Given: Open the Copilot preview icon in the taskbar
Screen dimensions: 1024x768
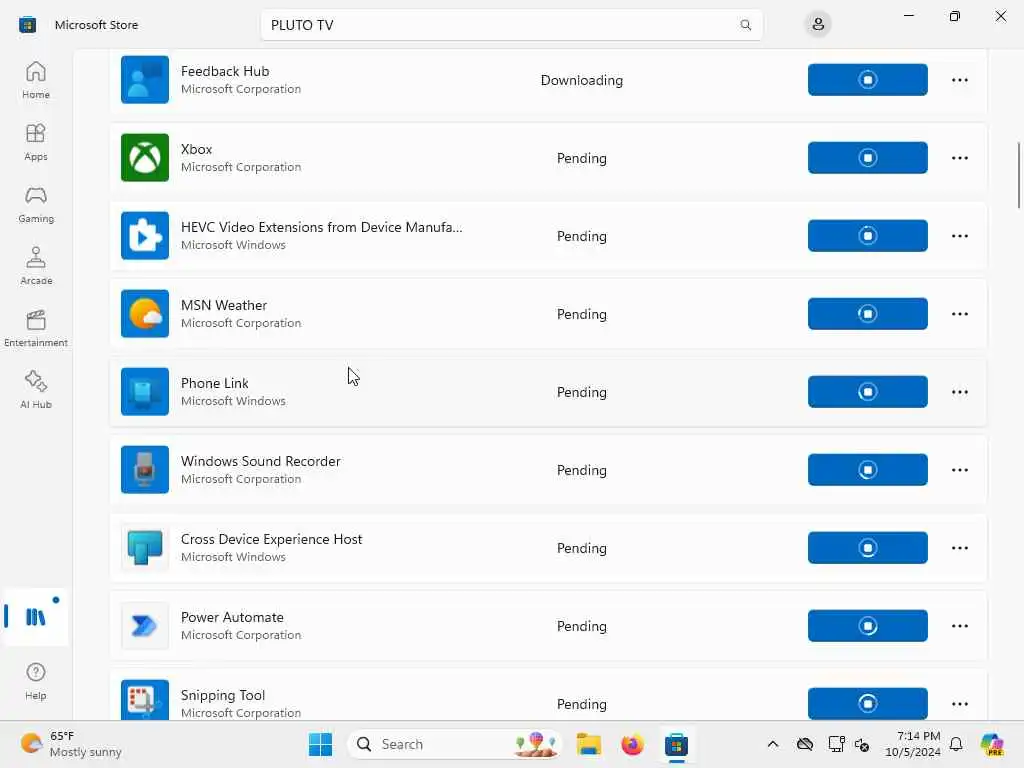Looking at the screenshot, I should 992,744.
